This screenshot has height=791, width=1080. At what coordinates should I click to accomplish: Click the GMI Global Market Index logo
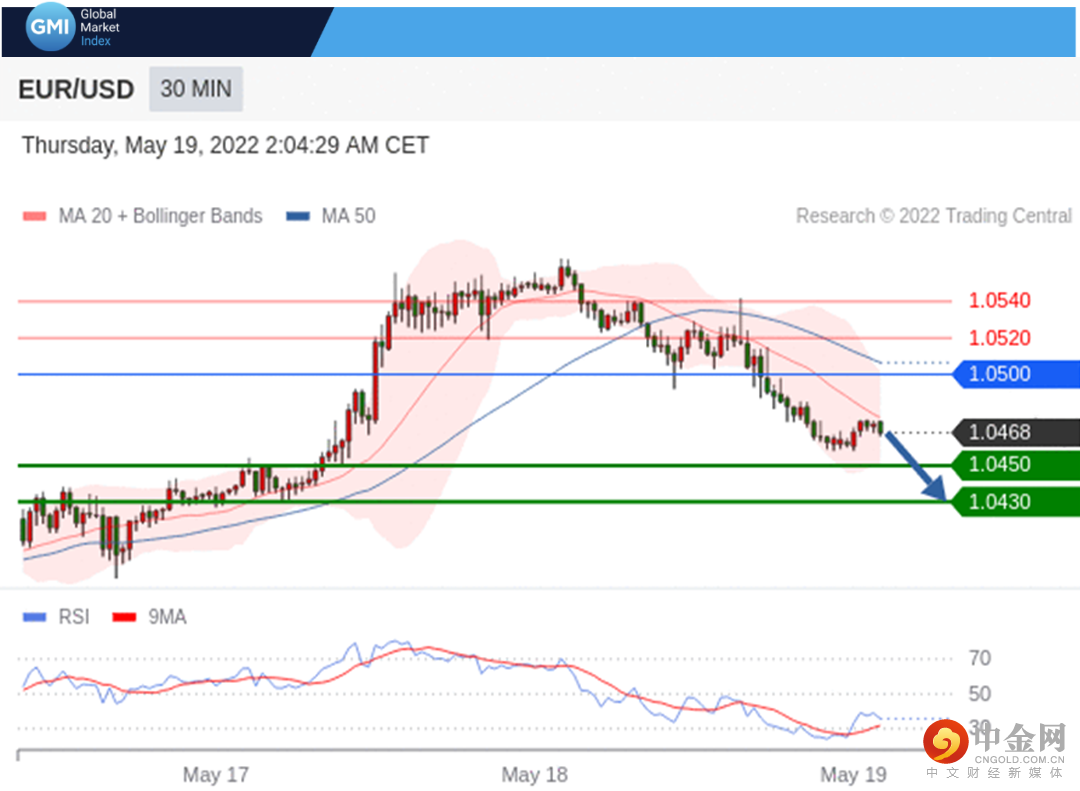[x=72, y=27]
